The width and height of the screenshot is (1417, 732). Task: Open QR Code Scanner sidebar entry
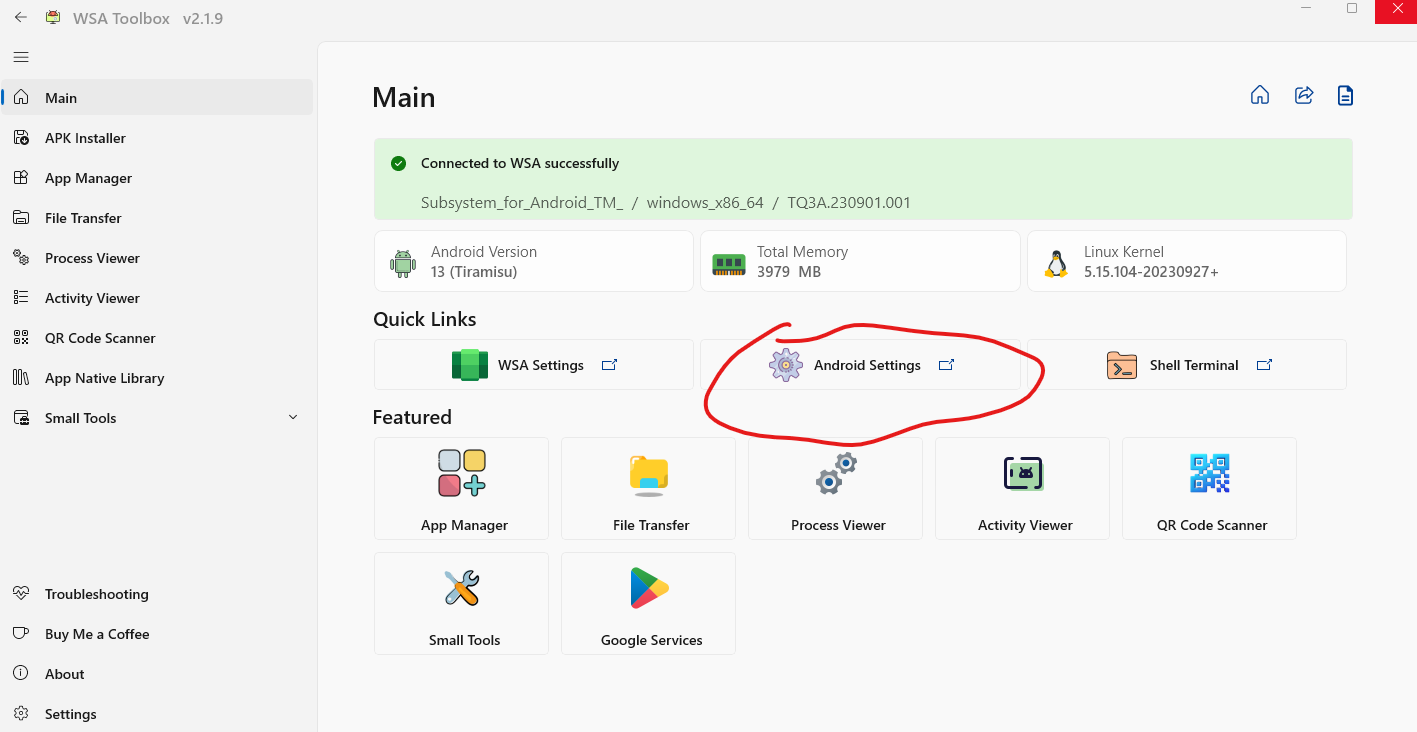click(x=158, y=338)
